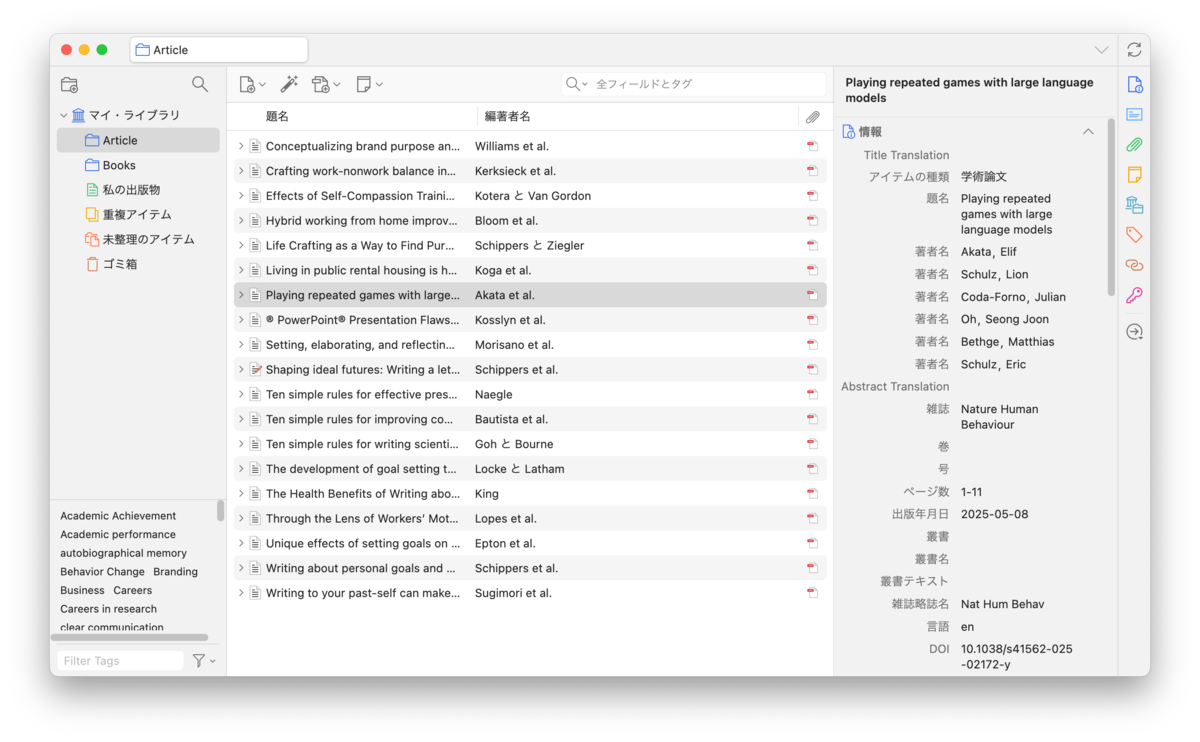This screenshot has height=742, width=1200.
Task: Click the Filter Tags input field
Action: (x=120, y=660)
